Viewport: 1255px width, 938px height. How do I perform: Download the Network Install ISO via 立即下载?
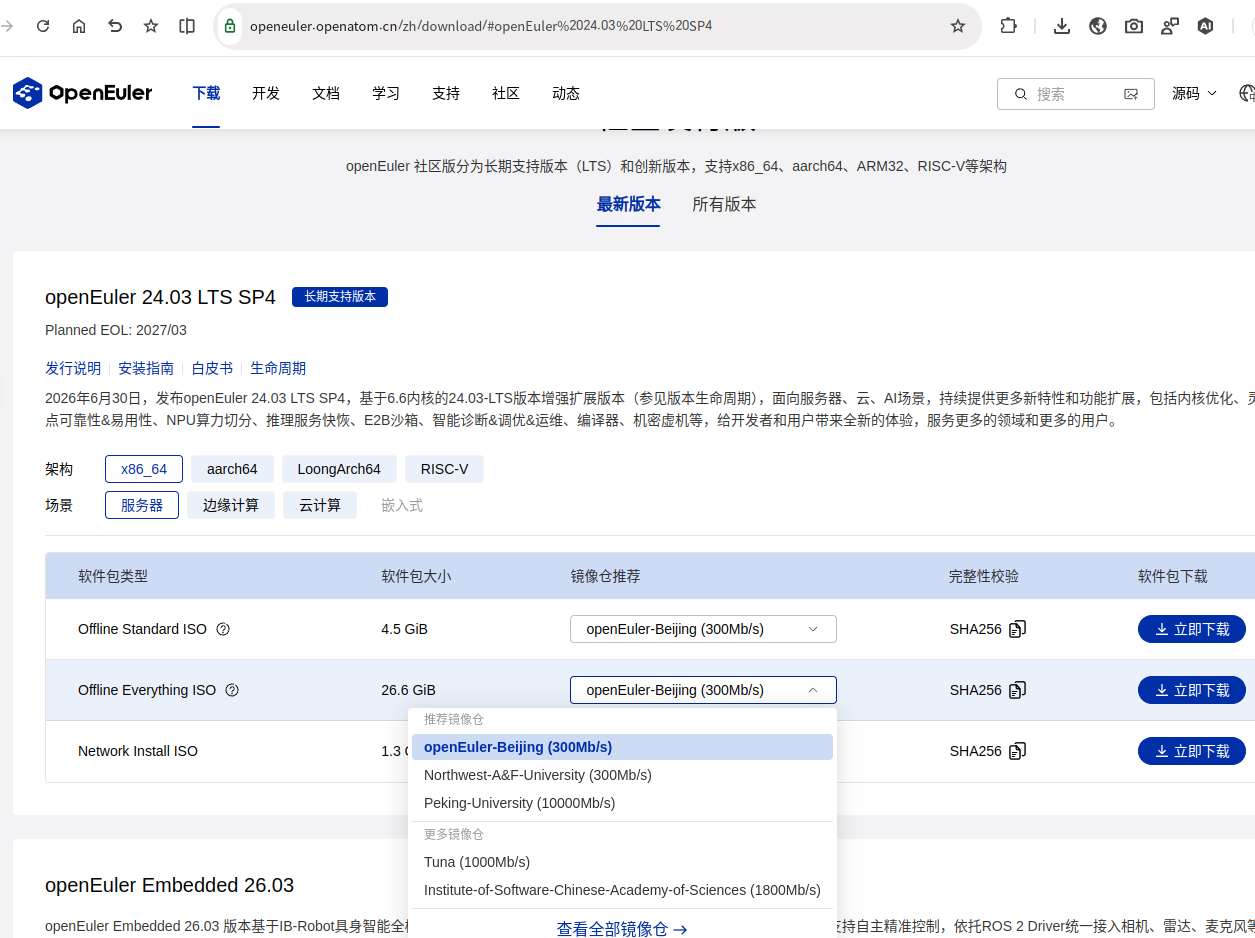1192,751
